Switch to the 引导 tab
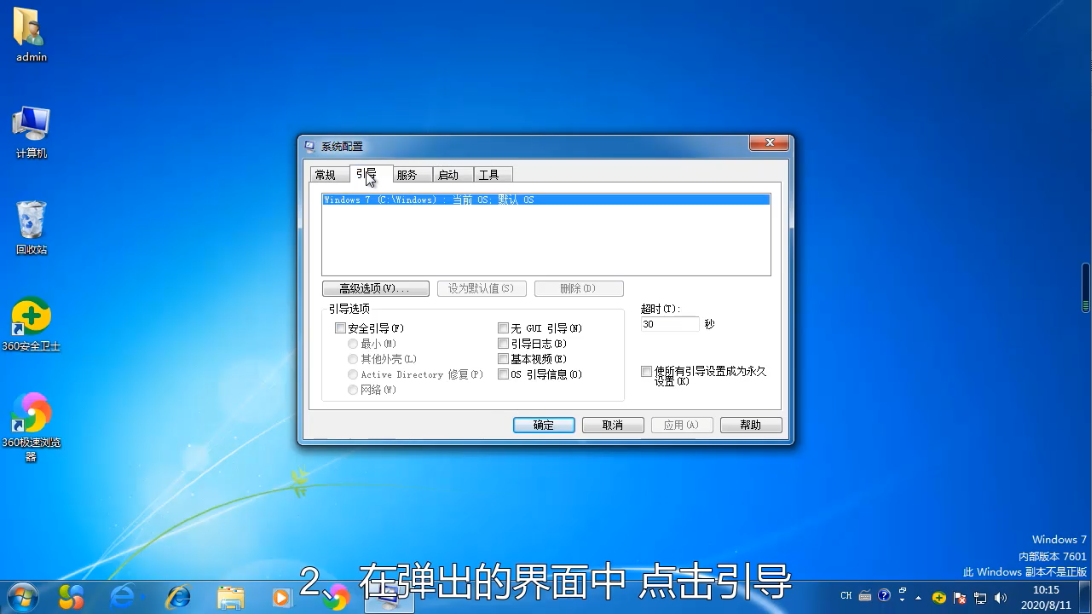 click(370, 173)
